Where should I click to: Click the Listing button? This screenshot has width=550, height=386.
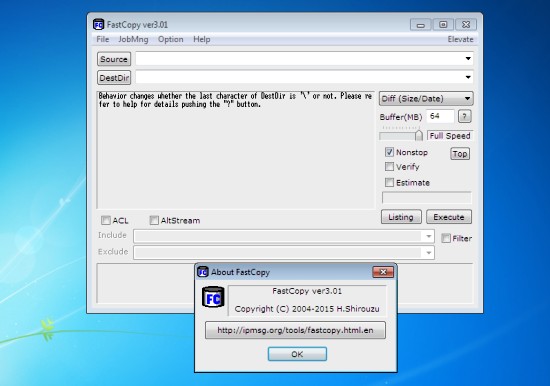click(x=401, y=217)
